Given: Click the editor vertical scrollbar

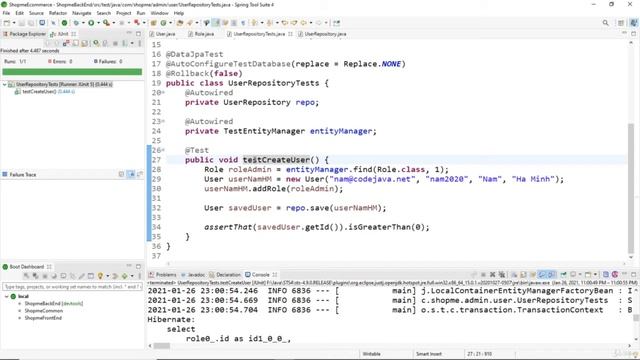Looking at the screenshot, I should coord(631,188).
